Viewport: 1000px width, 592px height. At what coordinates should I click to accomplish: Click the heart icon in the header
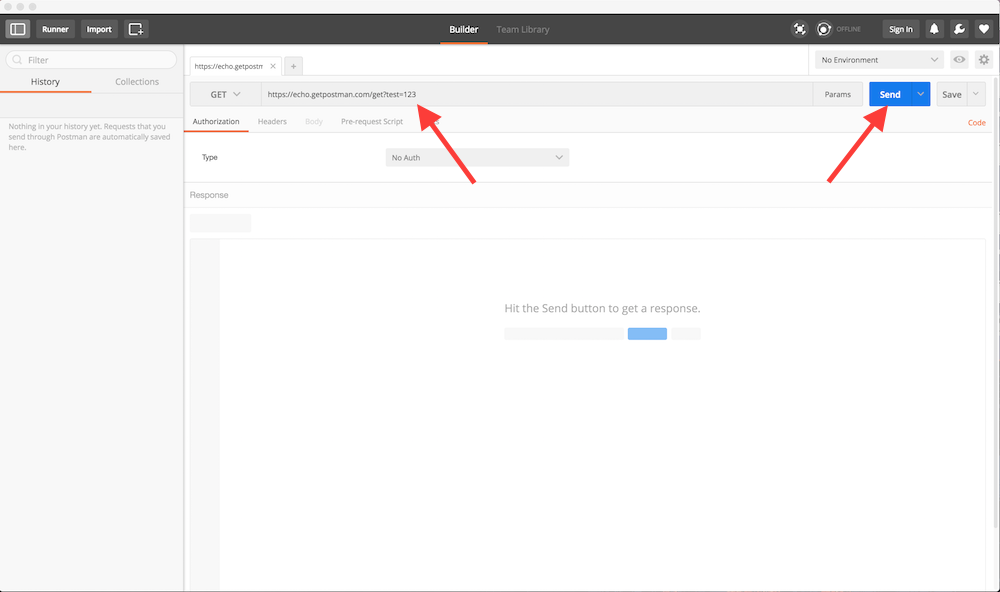pos(984,29)
